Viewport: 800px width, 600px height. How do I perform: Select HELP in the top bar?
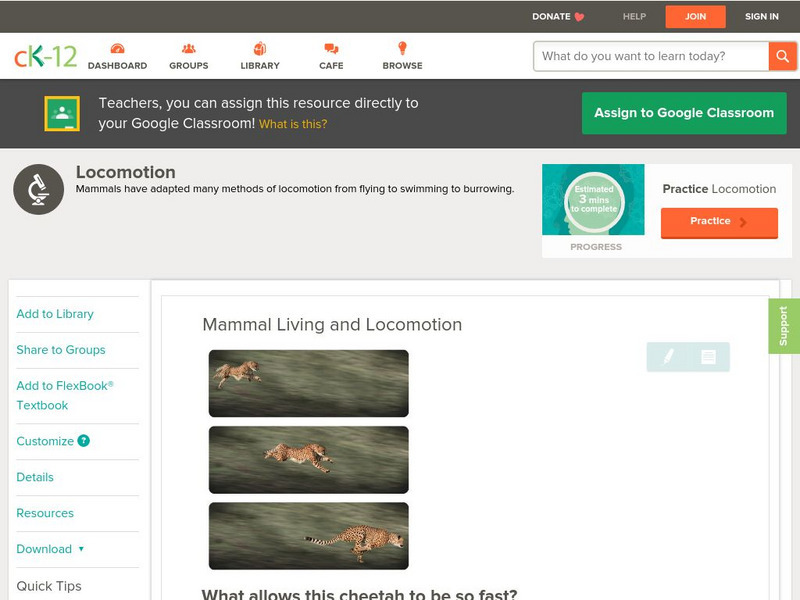(x=633, y=16)
